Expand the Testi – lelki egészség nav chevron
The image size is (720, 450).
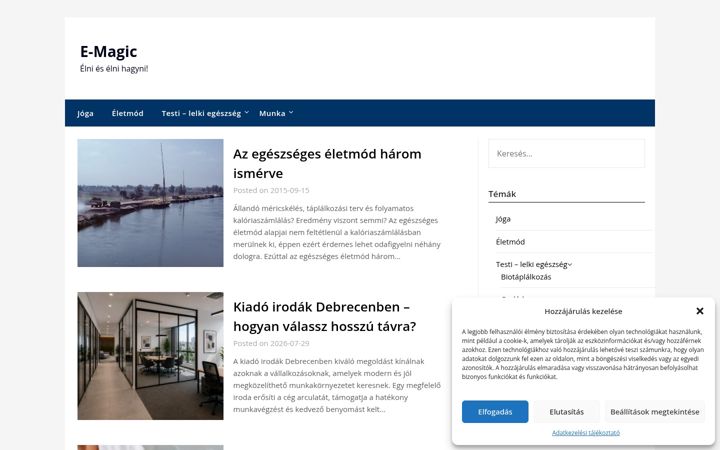(x=247, y=112)
